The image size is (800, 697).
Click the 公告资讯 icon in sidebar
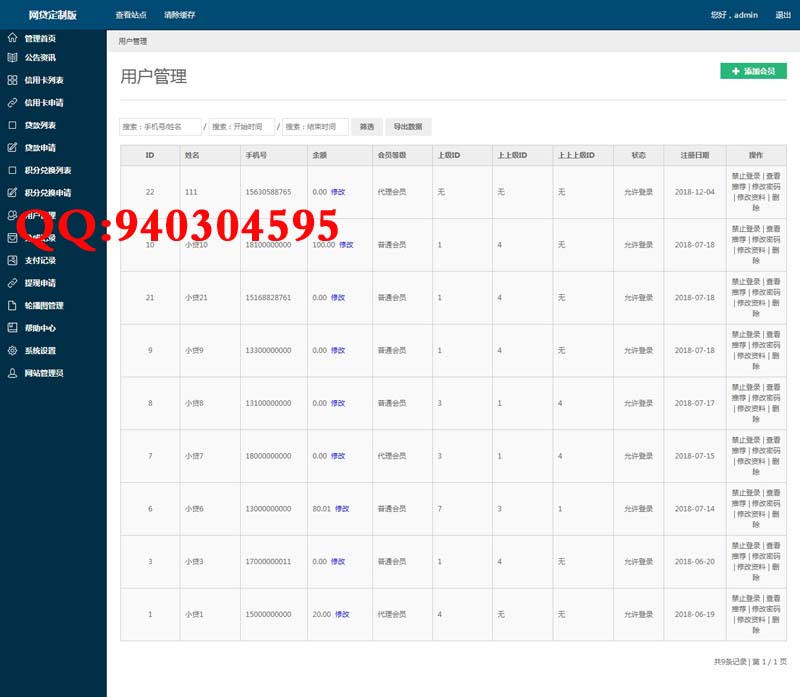[12, 58]
